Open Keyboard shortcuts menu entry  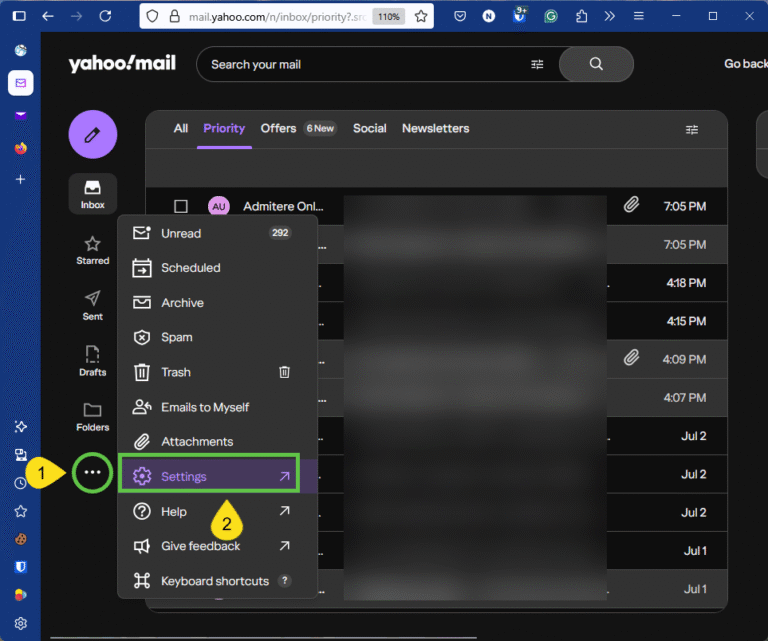click(214, 581)
